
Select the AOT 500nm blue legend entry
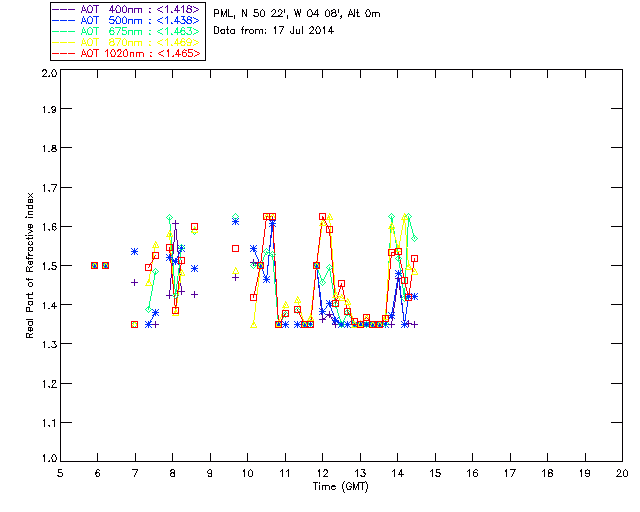pyautogui.click(x=126, y=20)
